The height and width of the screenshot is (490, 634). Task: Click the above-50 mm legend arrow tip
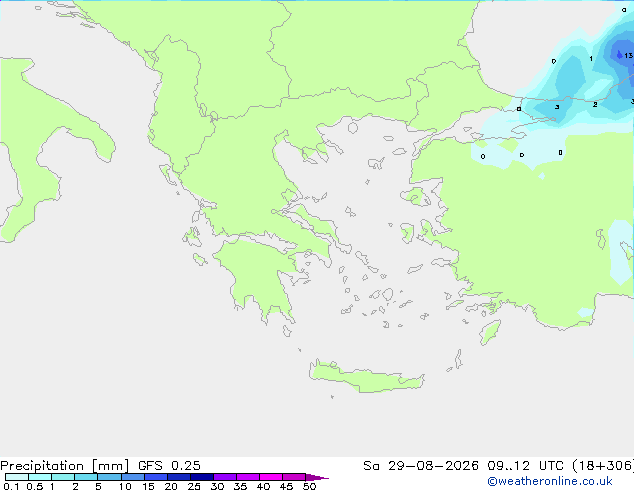click(317, 477)
